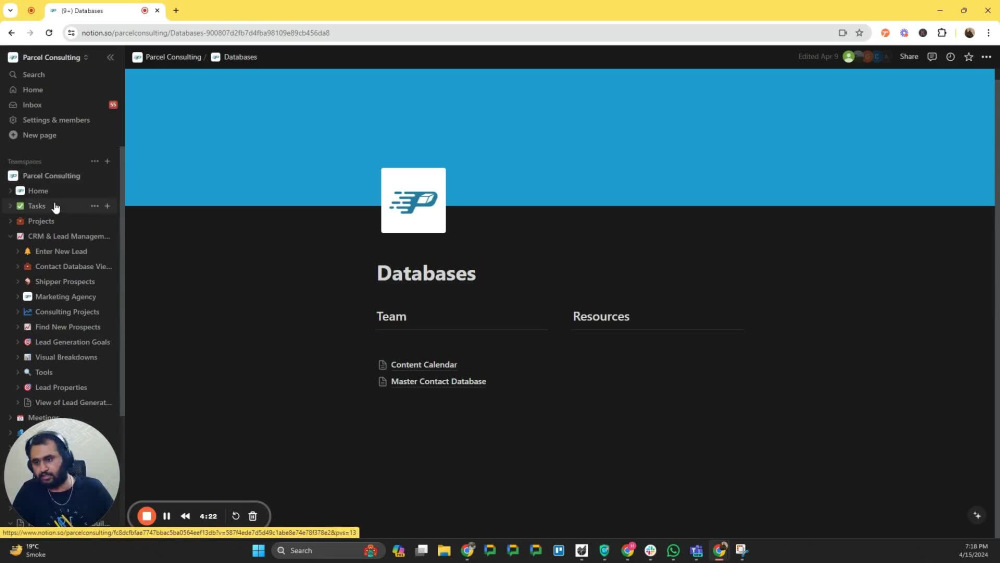Image resolution: width=1000 pixels, height=563 pixels.
Task: Open Lead Generation Goals page
Action: point(72,342)
